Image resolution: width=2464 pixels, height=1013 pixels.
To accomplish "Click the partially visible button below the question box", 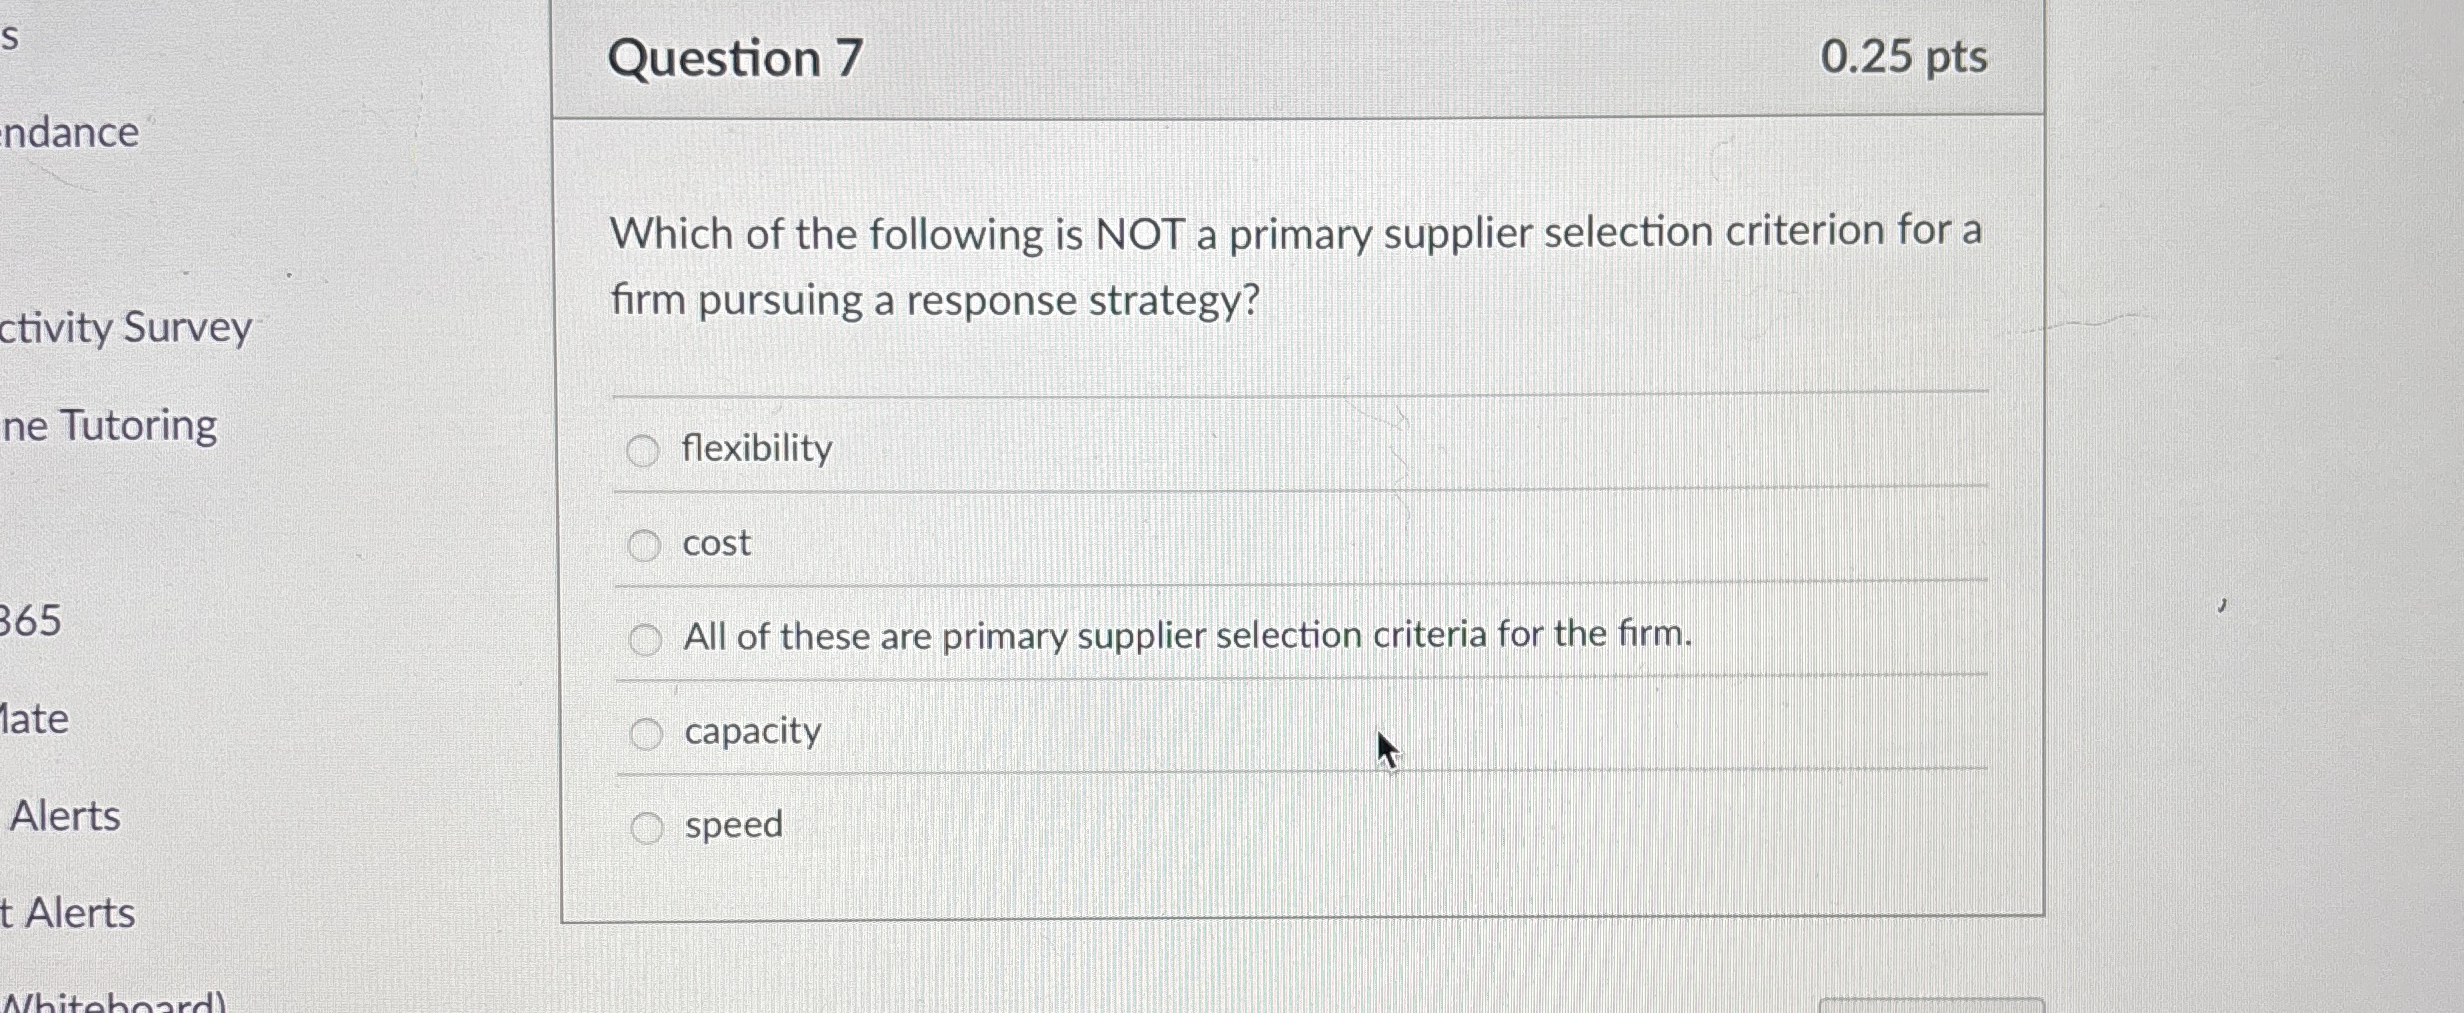I will [1931, 1005].
